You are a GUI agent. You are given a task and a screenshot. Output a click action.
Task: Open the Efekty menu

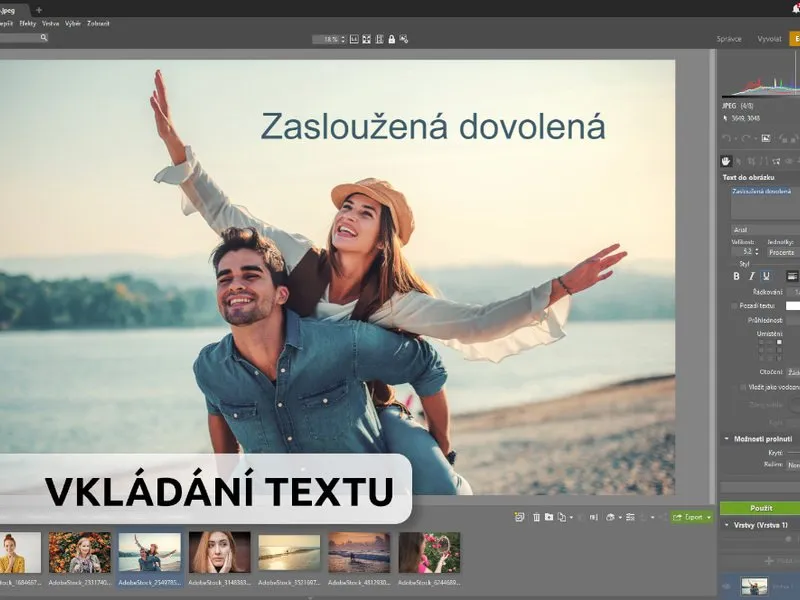[28, 23]
